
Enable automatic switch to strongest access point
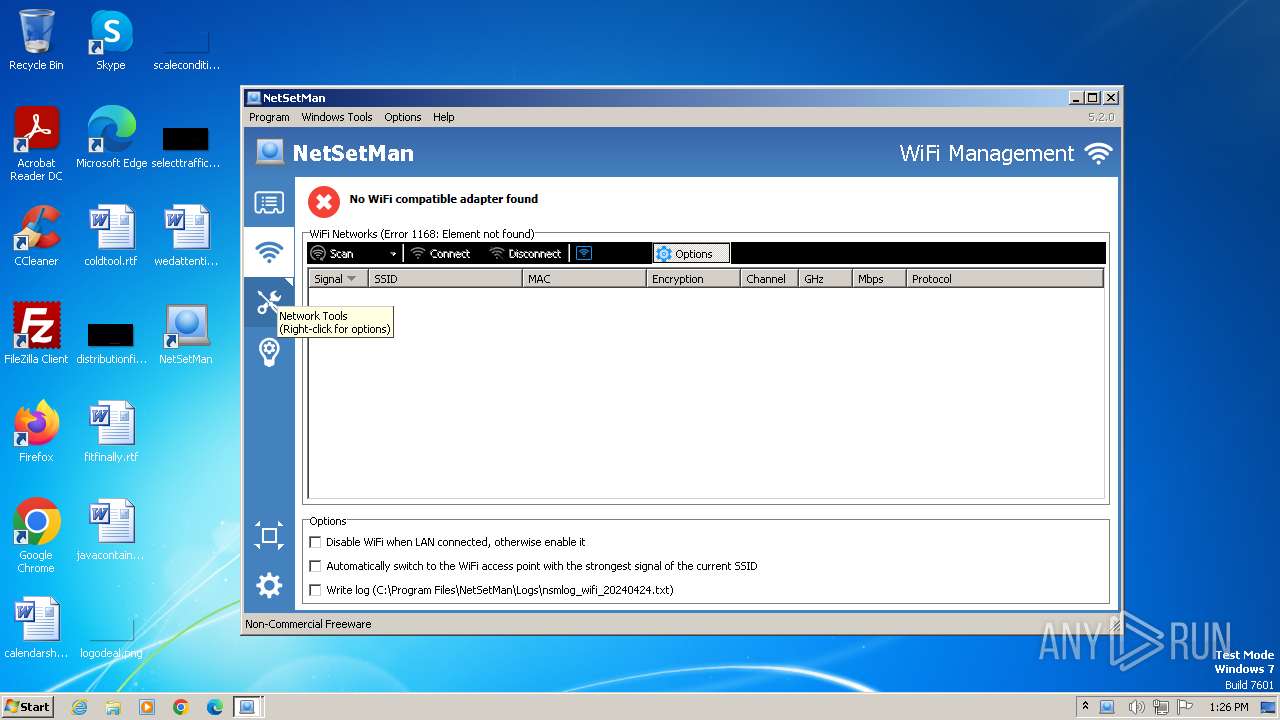[x=315, y=566]
